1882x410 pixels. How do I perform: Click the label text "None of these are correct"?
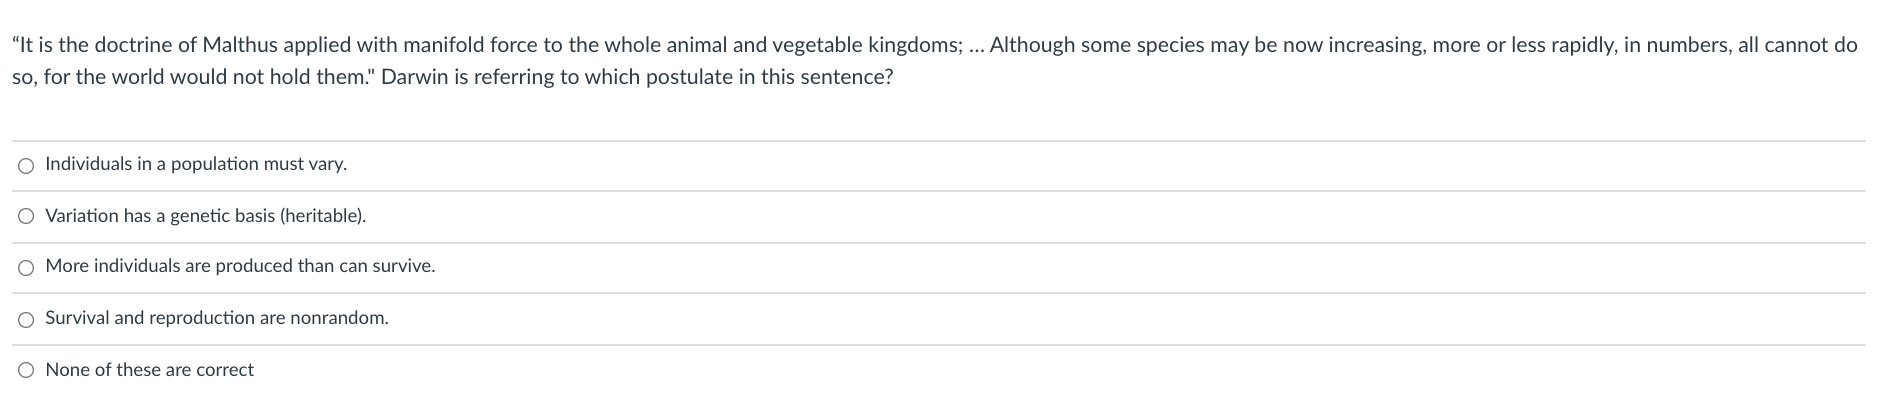(x=150, y=370)
